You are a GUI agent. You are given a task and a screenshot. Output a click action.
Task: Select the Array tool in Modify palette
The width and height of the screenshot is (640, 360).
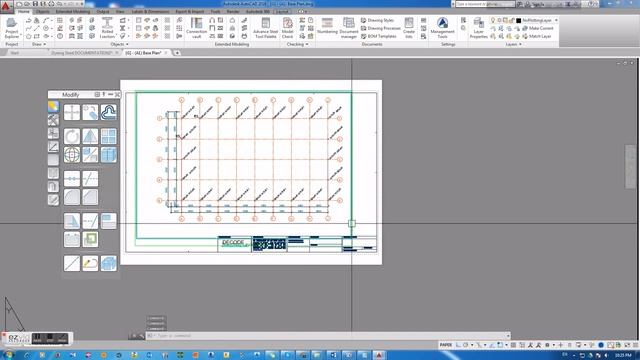109,136
